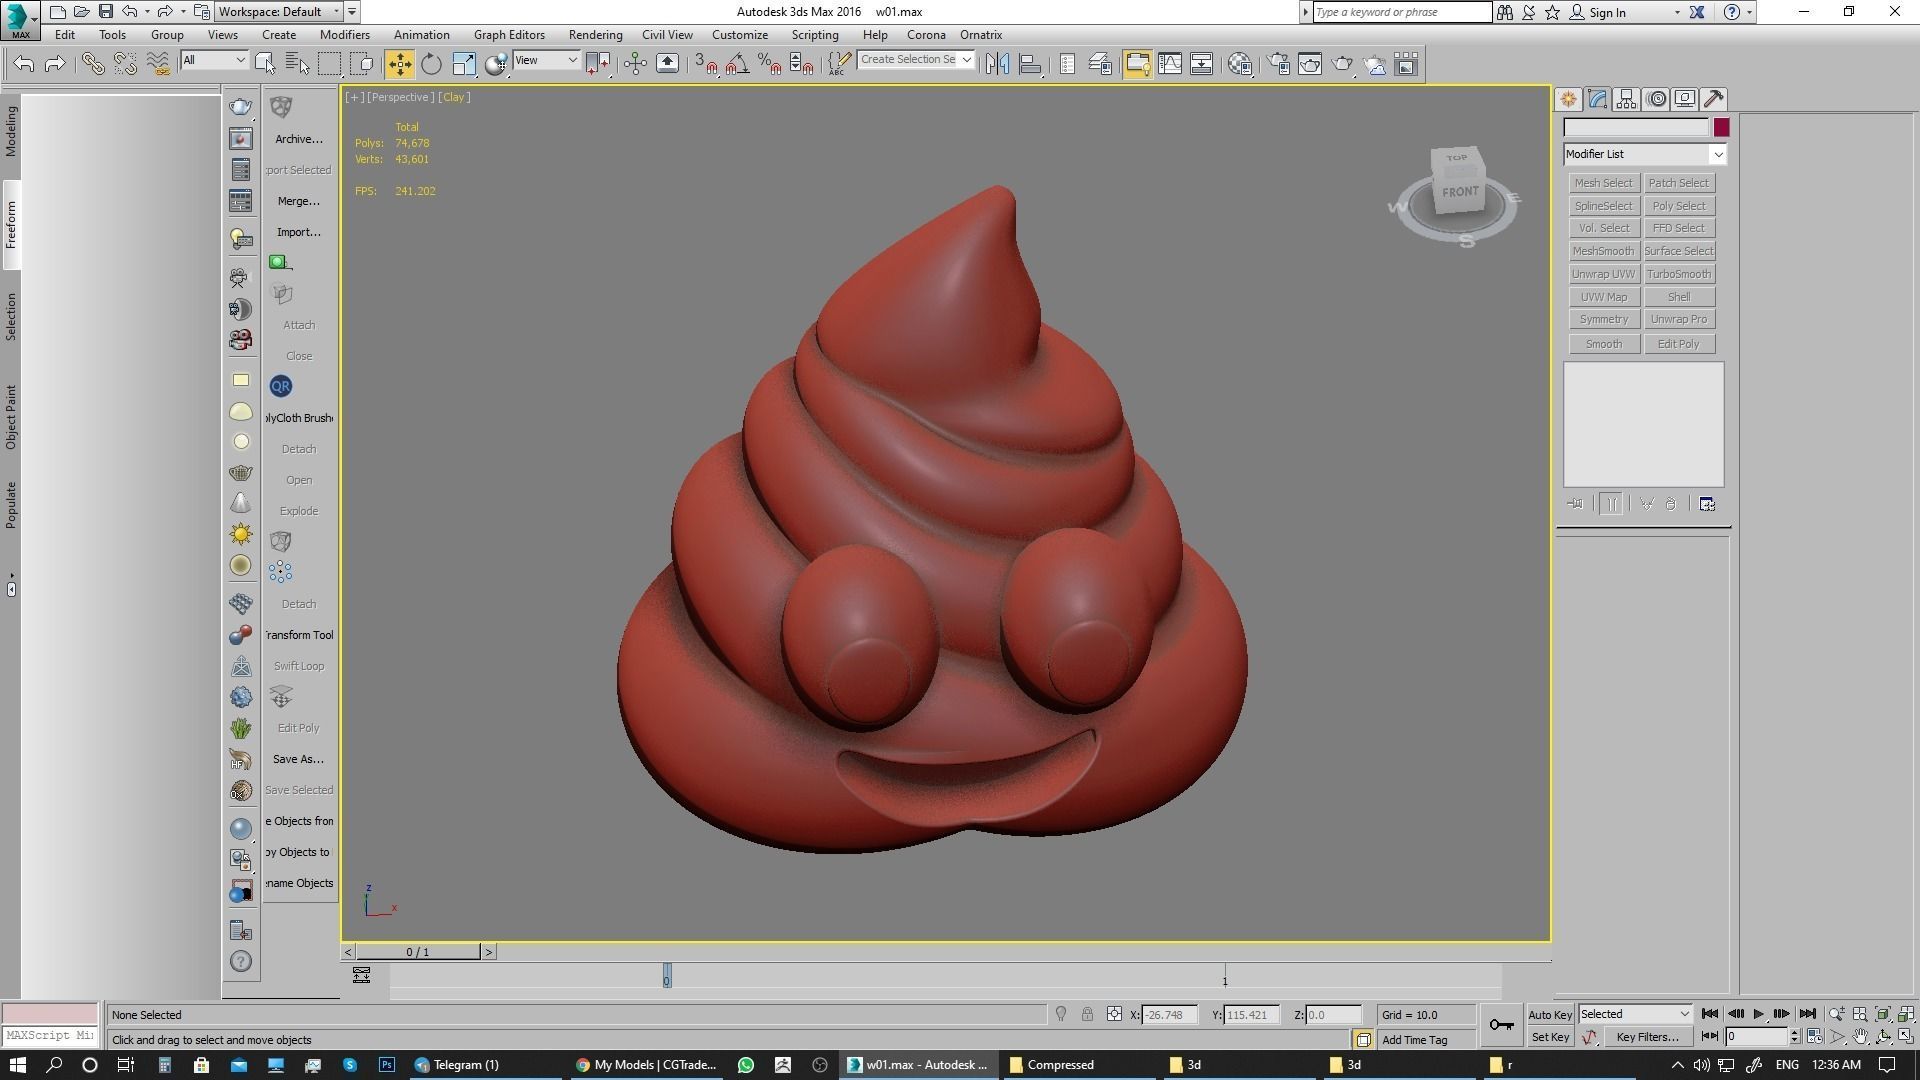
Task: Toggle the 3D Snaps button
Action: coord(704,65)
